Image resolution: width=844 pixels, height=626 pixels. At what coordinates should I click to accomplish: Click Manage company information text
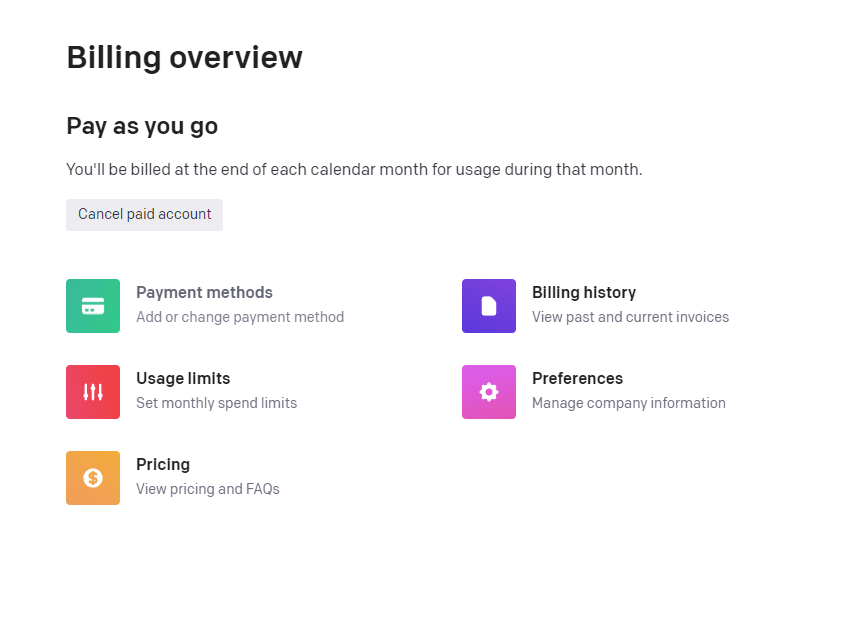click(629, 402)
